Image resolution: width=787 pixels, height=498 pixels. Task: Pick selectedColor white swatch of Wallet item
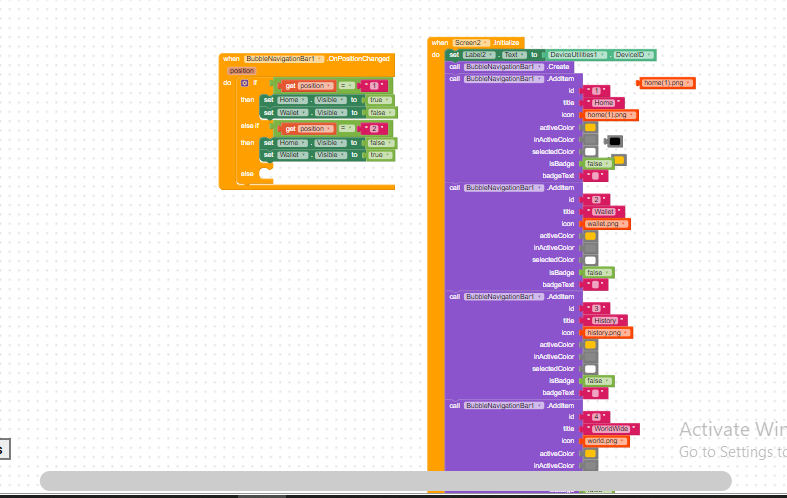pyautogui.click(x=590, y=260)
